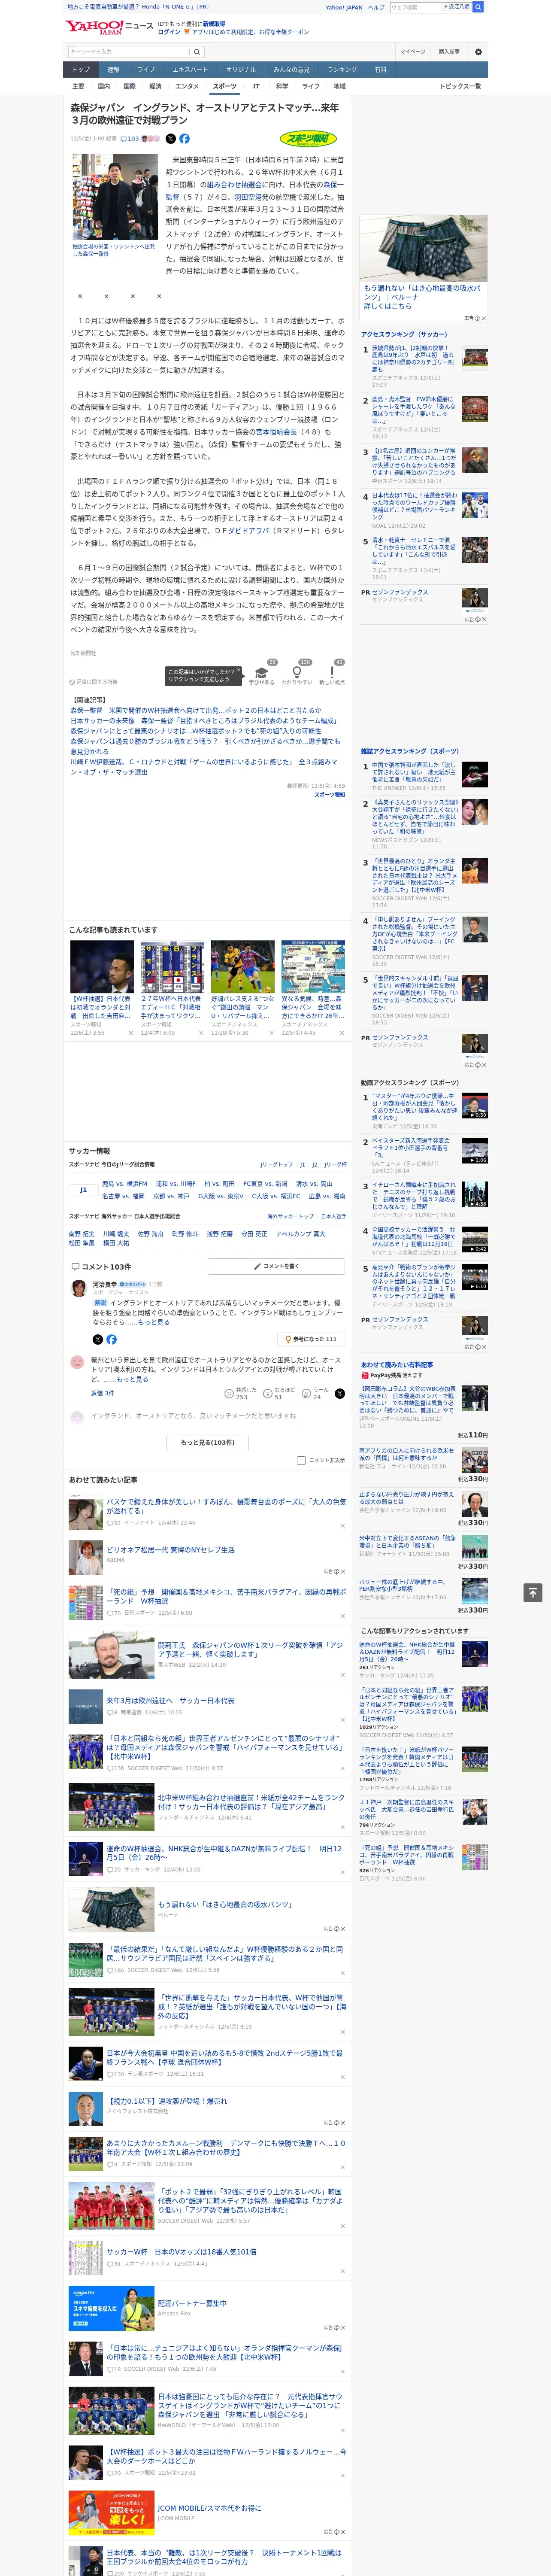Open 配達パートナー募集中 Amazon Flex ad
Screen dimensions: 551x2576
point(192,2303)
